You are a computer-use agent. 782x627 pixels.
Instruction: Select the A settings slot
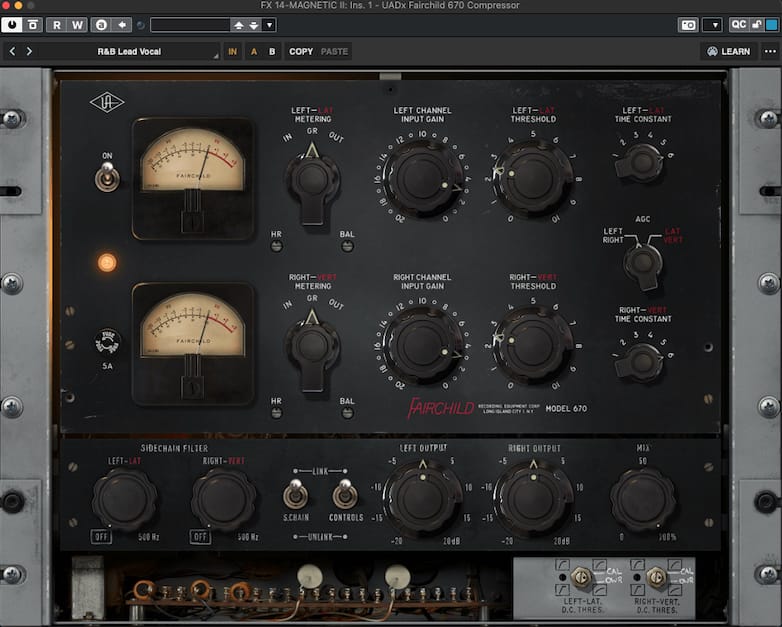click(254, 51)
